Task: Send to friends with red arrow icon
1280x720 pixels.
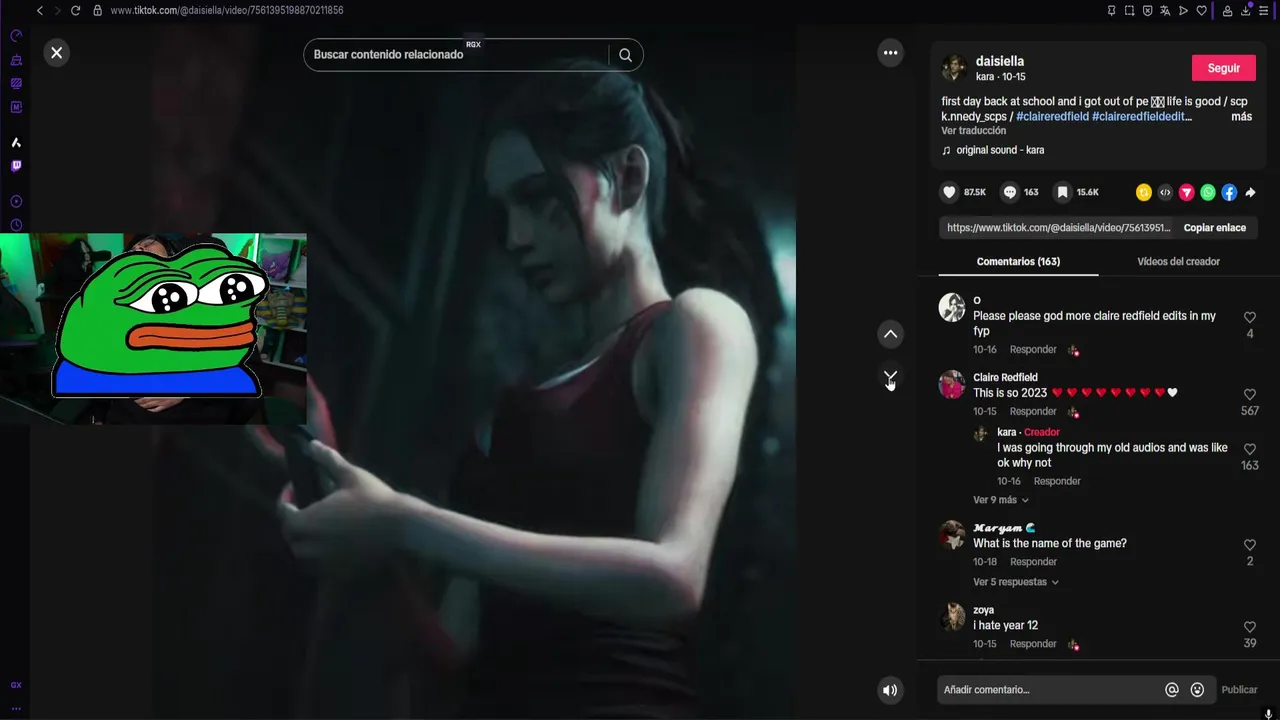Action: point(1186,192)
